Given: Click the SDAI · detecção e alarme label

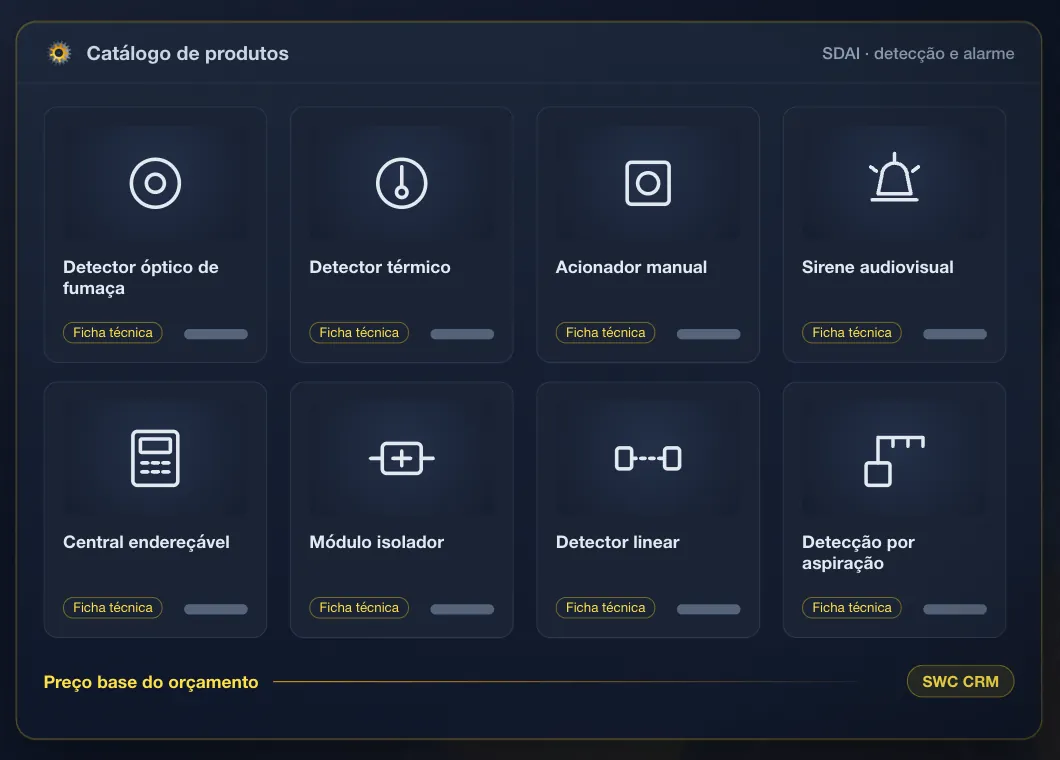Looking at the screenshot, I should tap(918, 53).
